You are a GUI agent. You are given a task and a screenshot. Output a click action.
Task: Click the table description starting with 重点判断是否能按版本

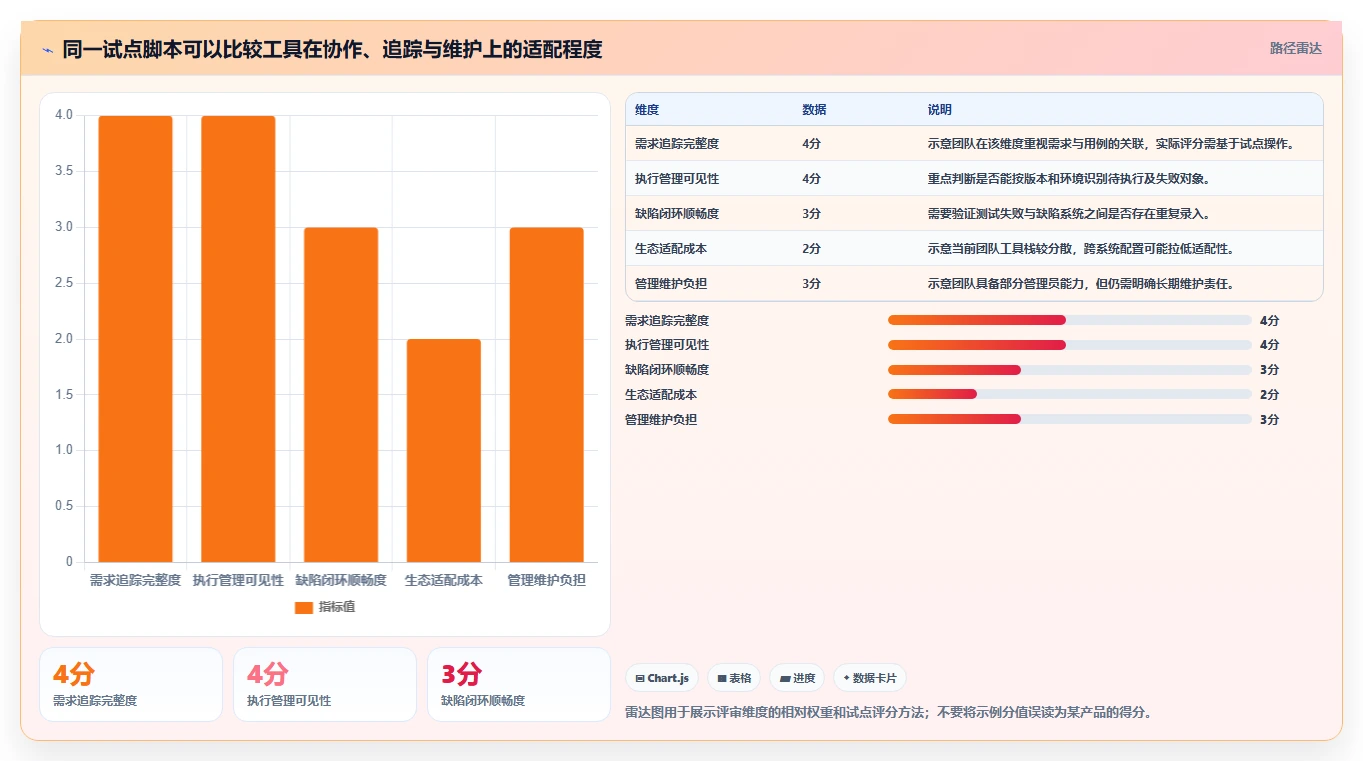tap(1068, 179)
